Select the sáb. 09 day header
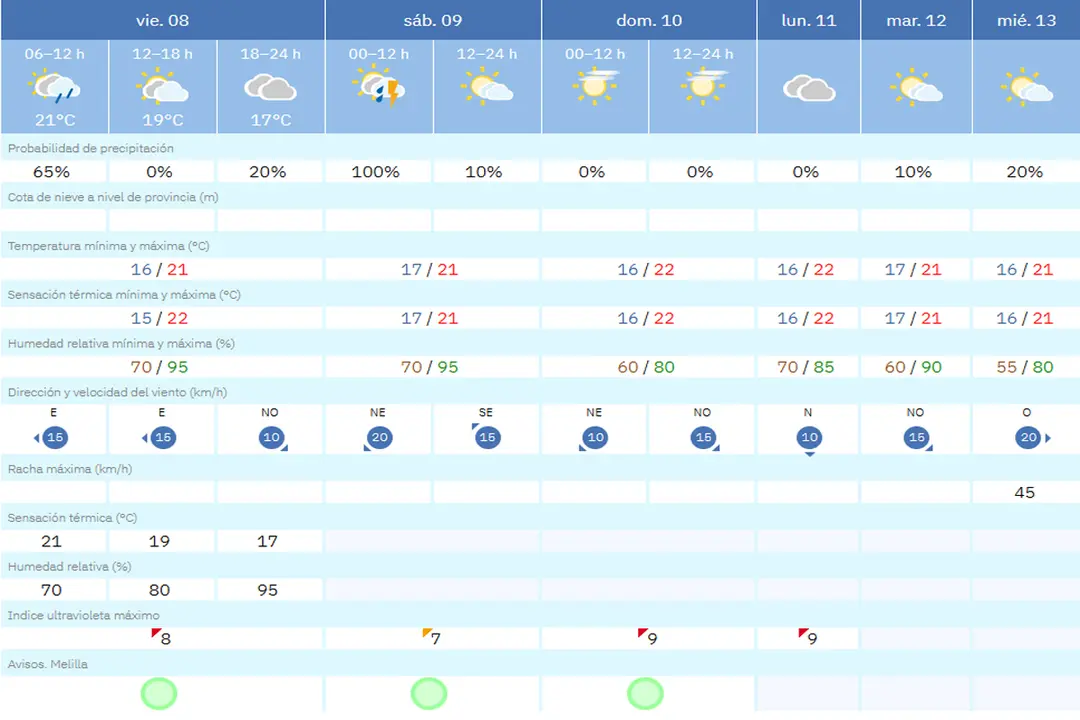 (433, 20)
